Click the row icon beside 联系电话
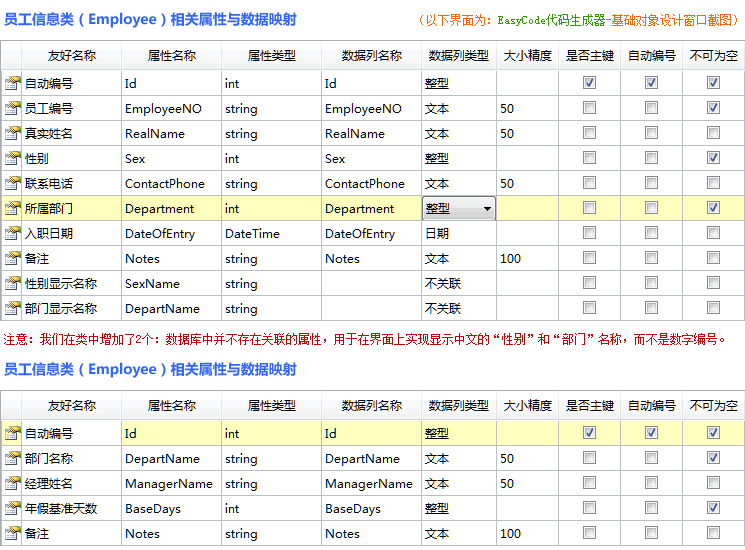Image resolution: width=745 pixels, height=550 pixels. click(12, 183)
